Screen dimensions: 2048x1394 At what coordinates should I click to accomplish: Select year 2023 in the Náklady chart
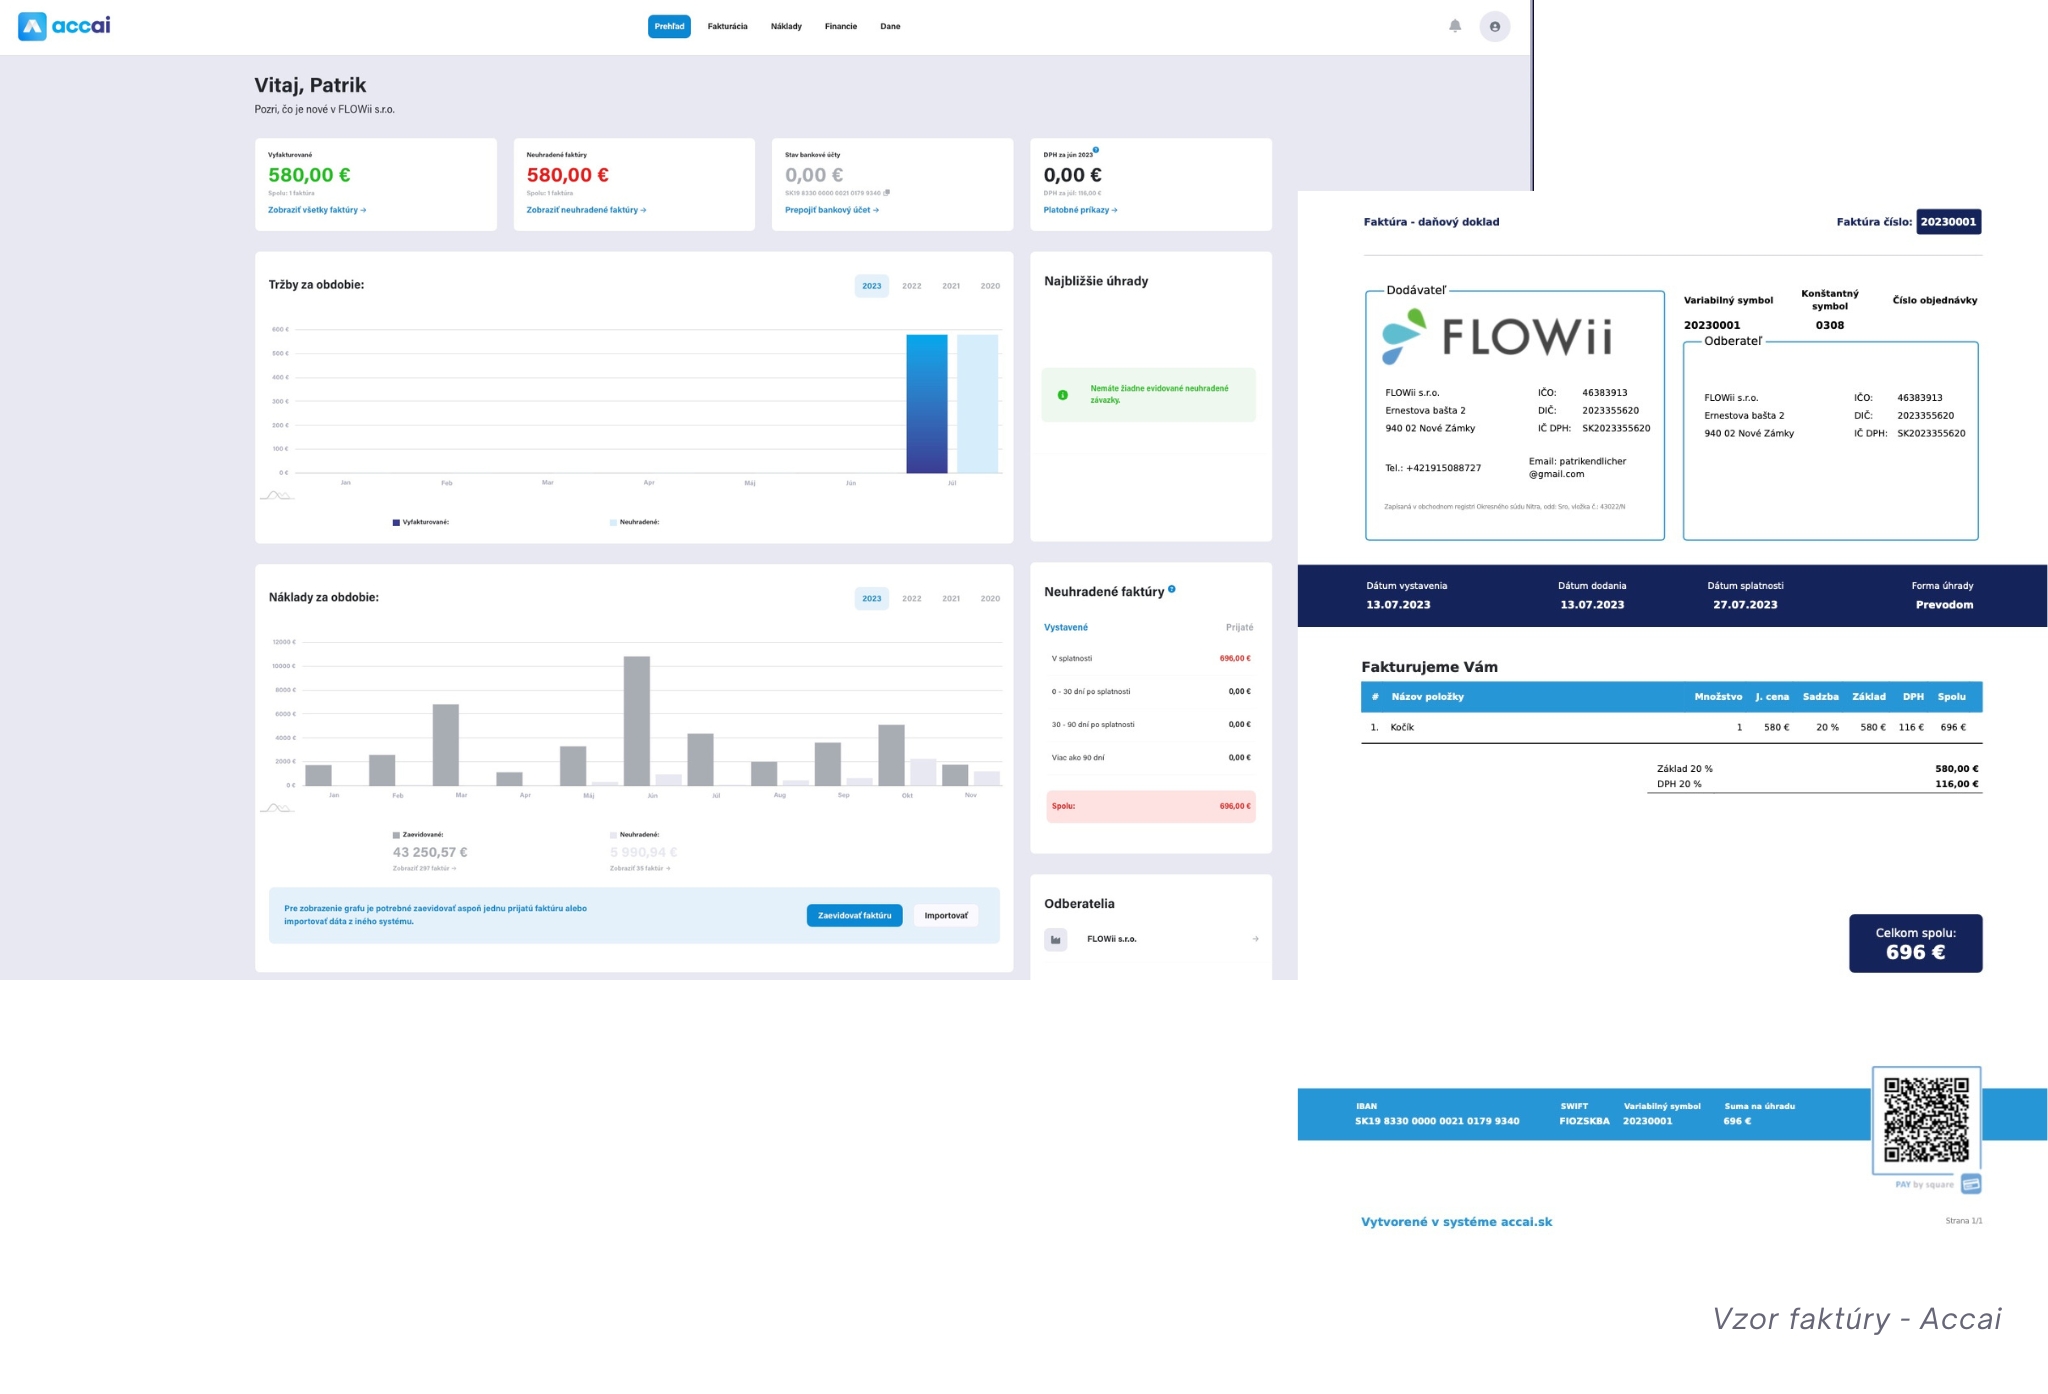[x=872, y=599]
